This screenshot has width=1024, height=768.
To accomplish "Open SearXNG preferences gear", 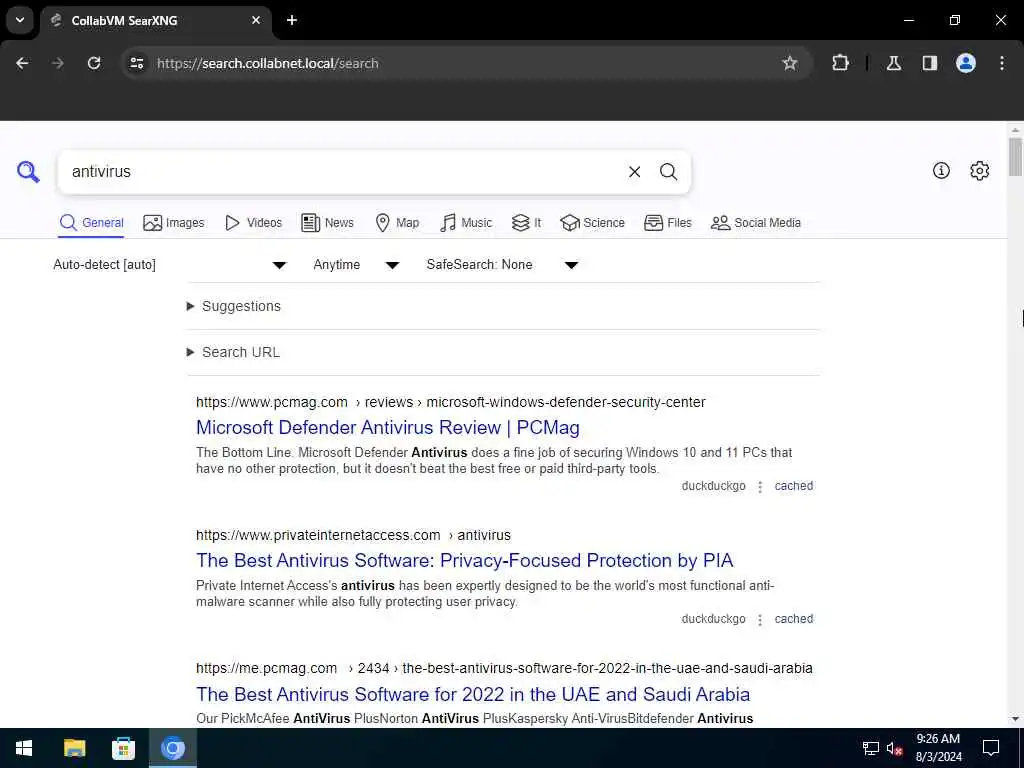I will 979,170.
